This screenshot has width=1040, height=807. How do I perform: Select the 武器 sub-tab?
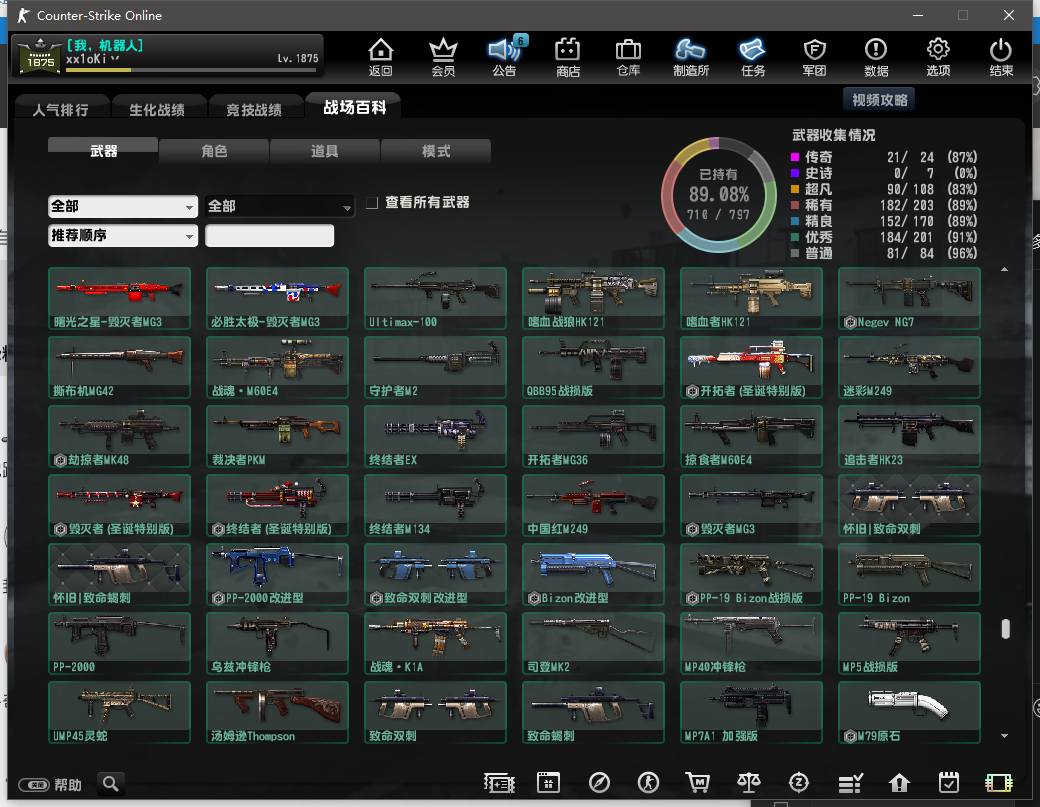[103, 151]
